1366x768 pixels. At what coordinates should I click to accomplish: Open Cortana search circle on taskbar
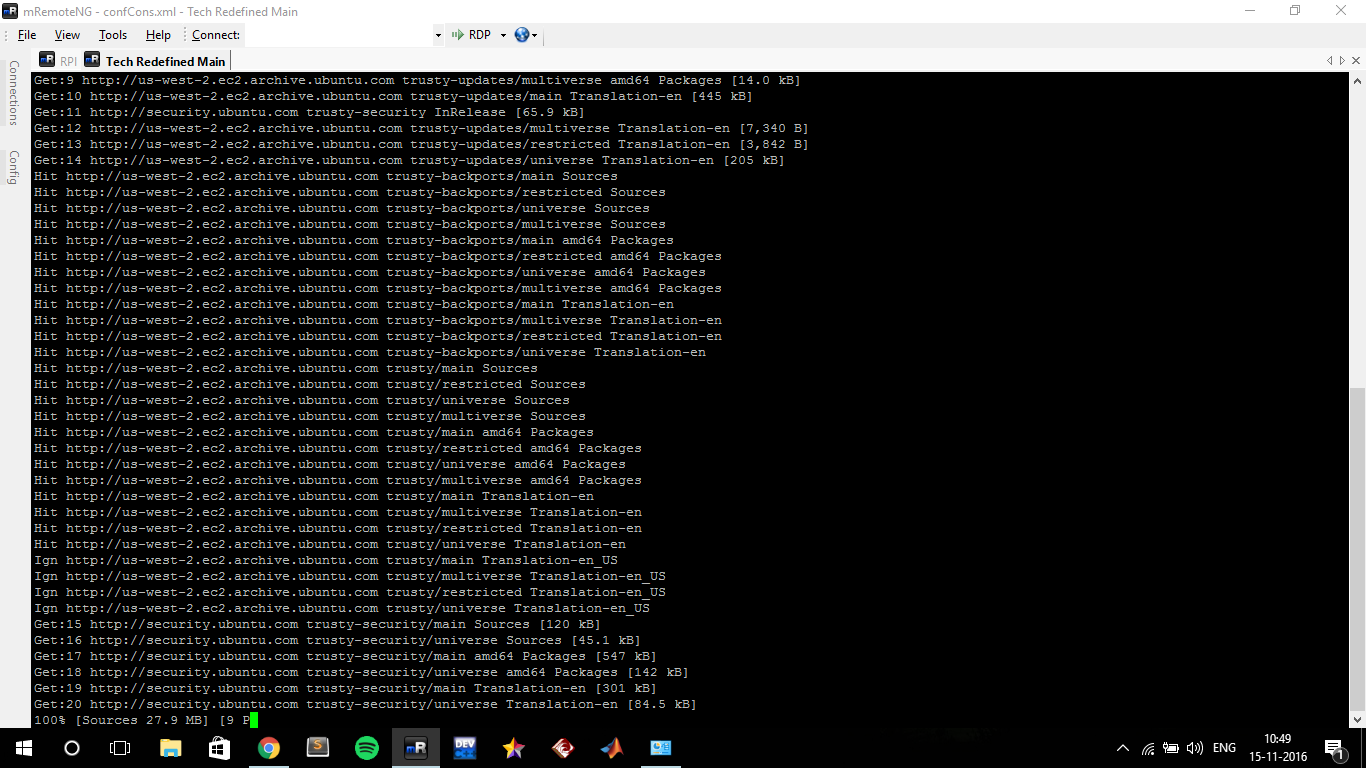(72, 748)
